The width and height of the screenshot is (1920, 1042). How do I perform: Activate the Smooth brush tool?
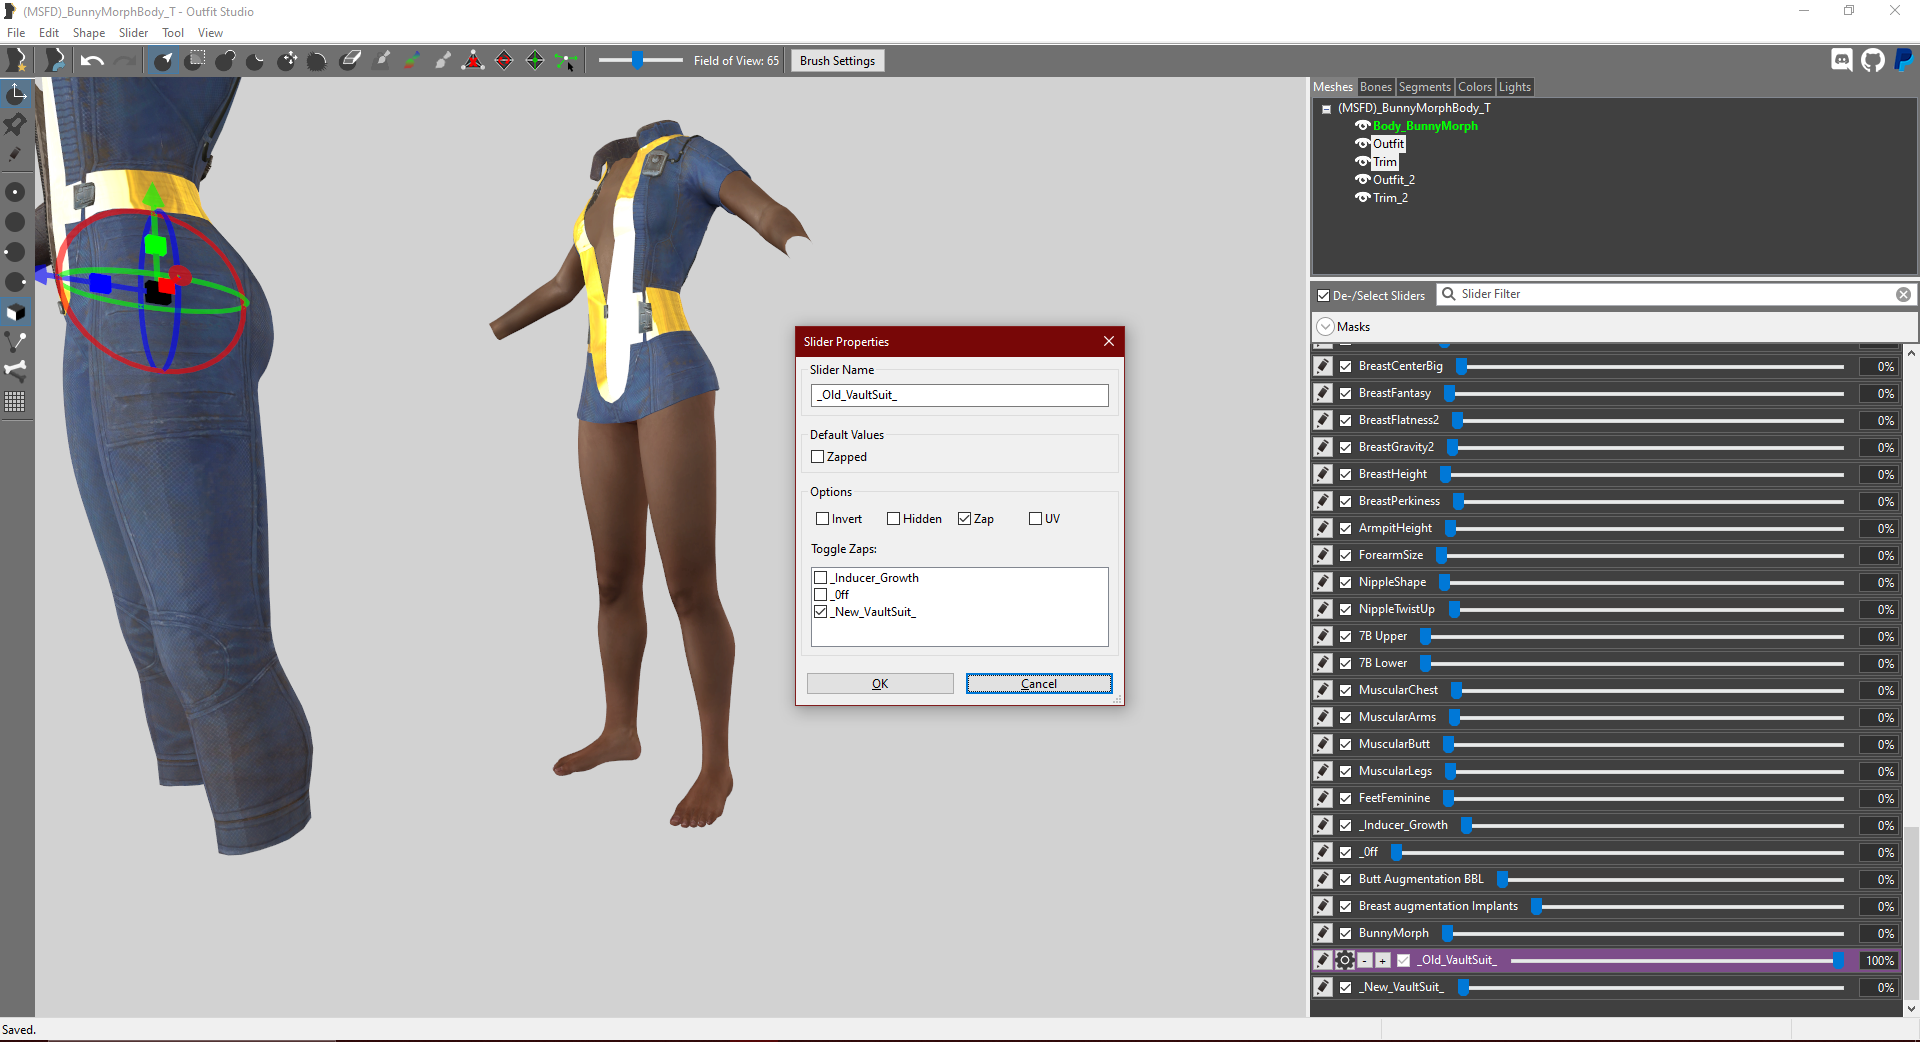(x=318, y=61)
